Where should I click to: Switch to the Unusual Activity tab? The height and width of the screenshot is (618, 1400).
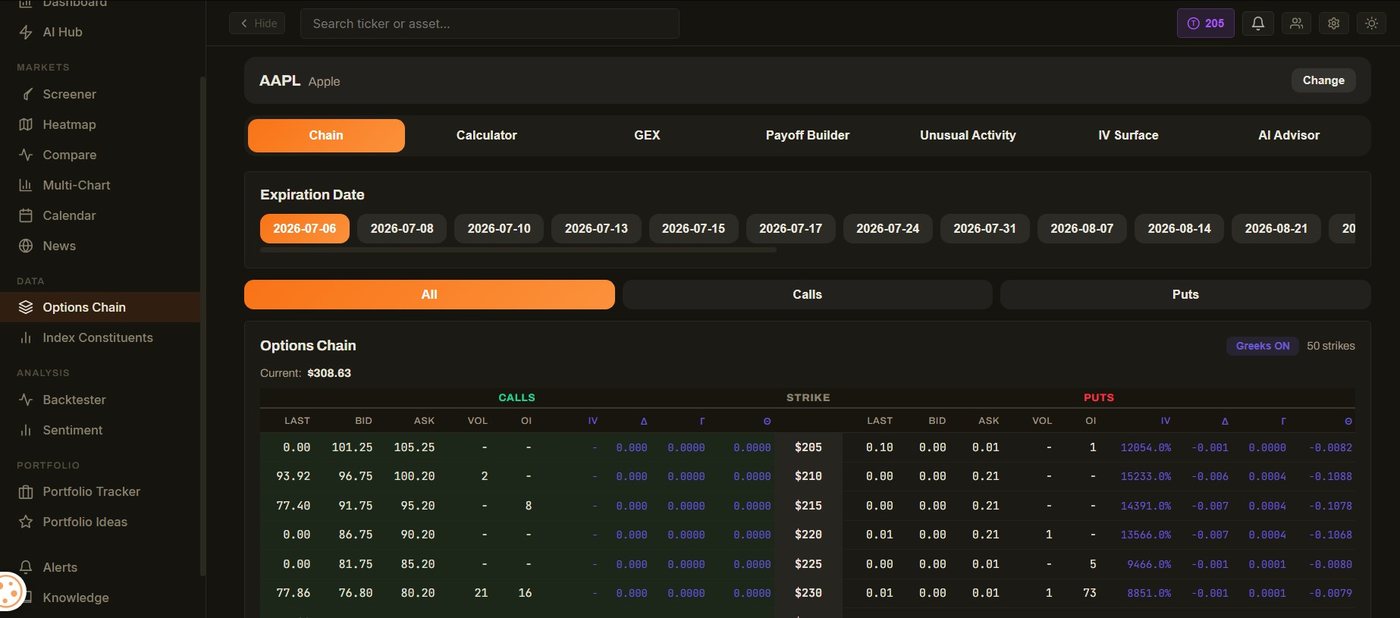[x=968, y=135]
